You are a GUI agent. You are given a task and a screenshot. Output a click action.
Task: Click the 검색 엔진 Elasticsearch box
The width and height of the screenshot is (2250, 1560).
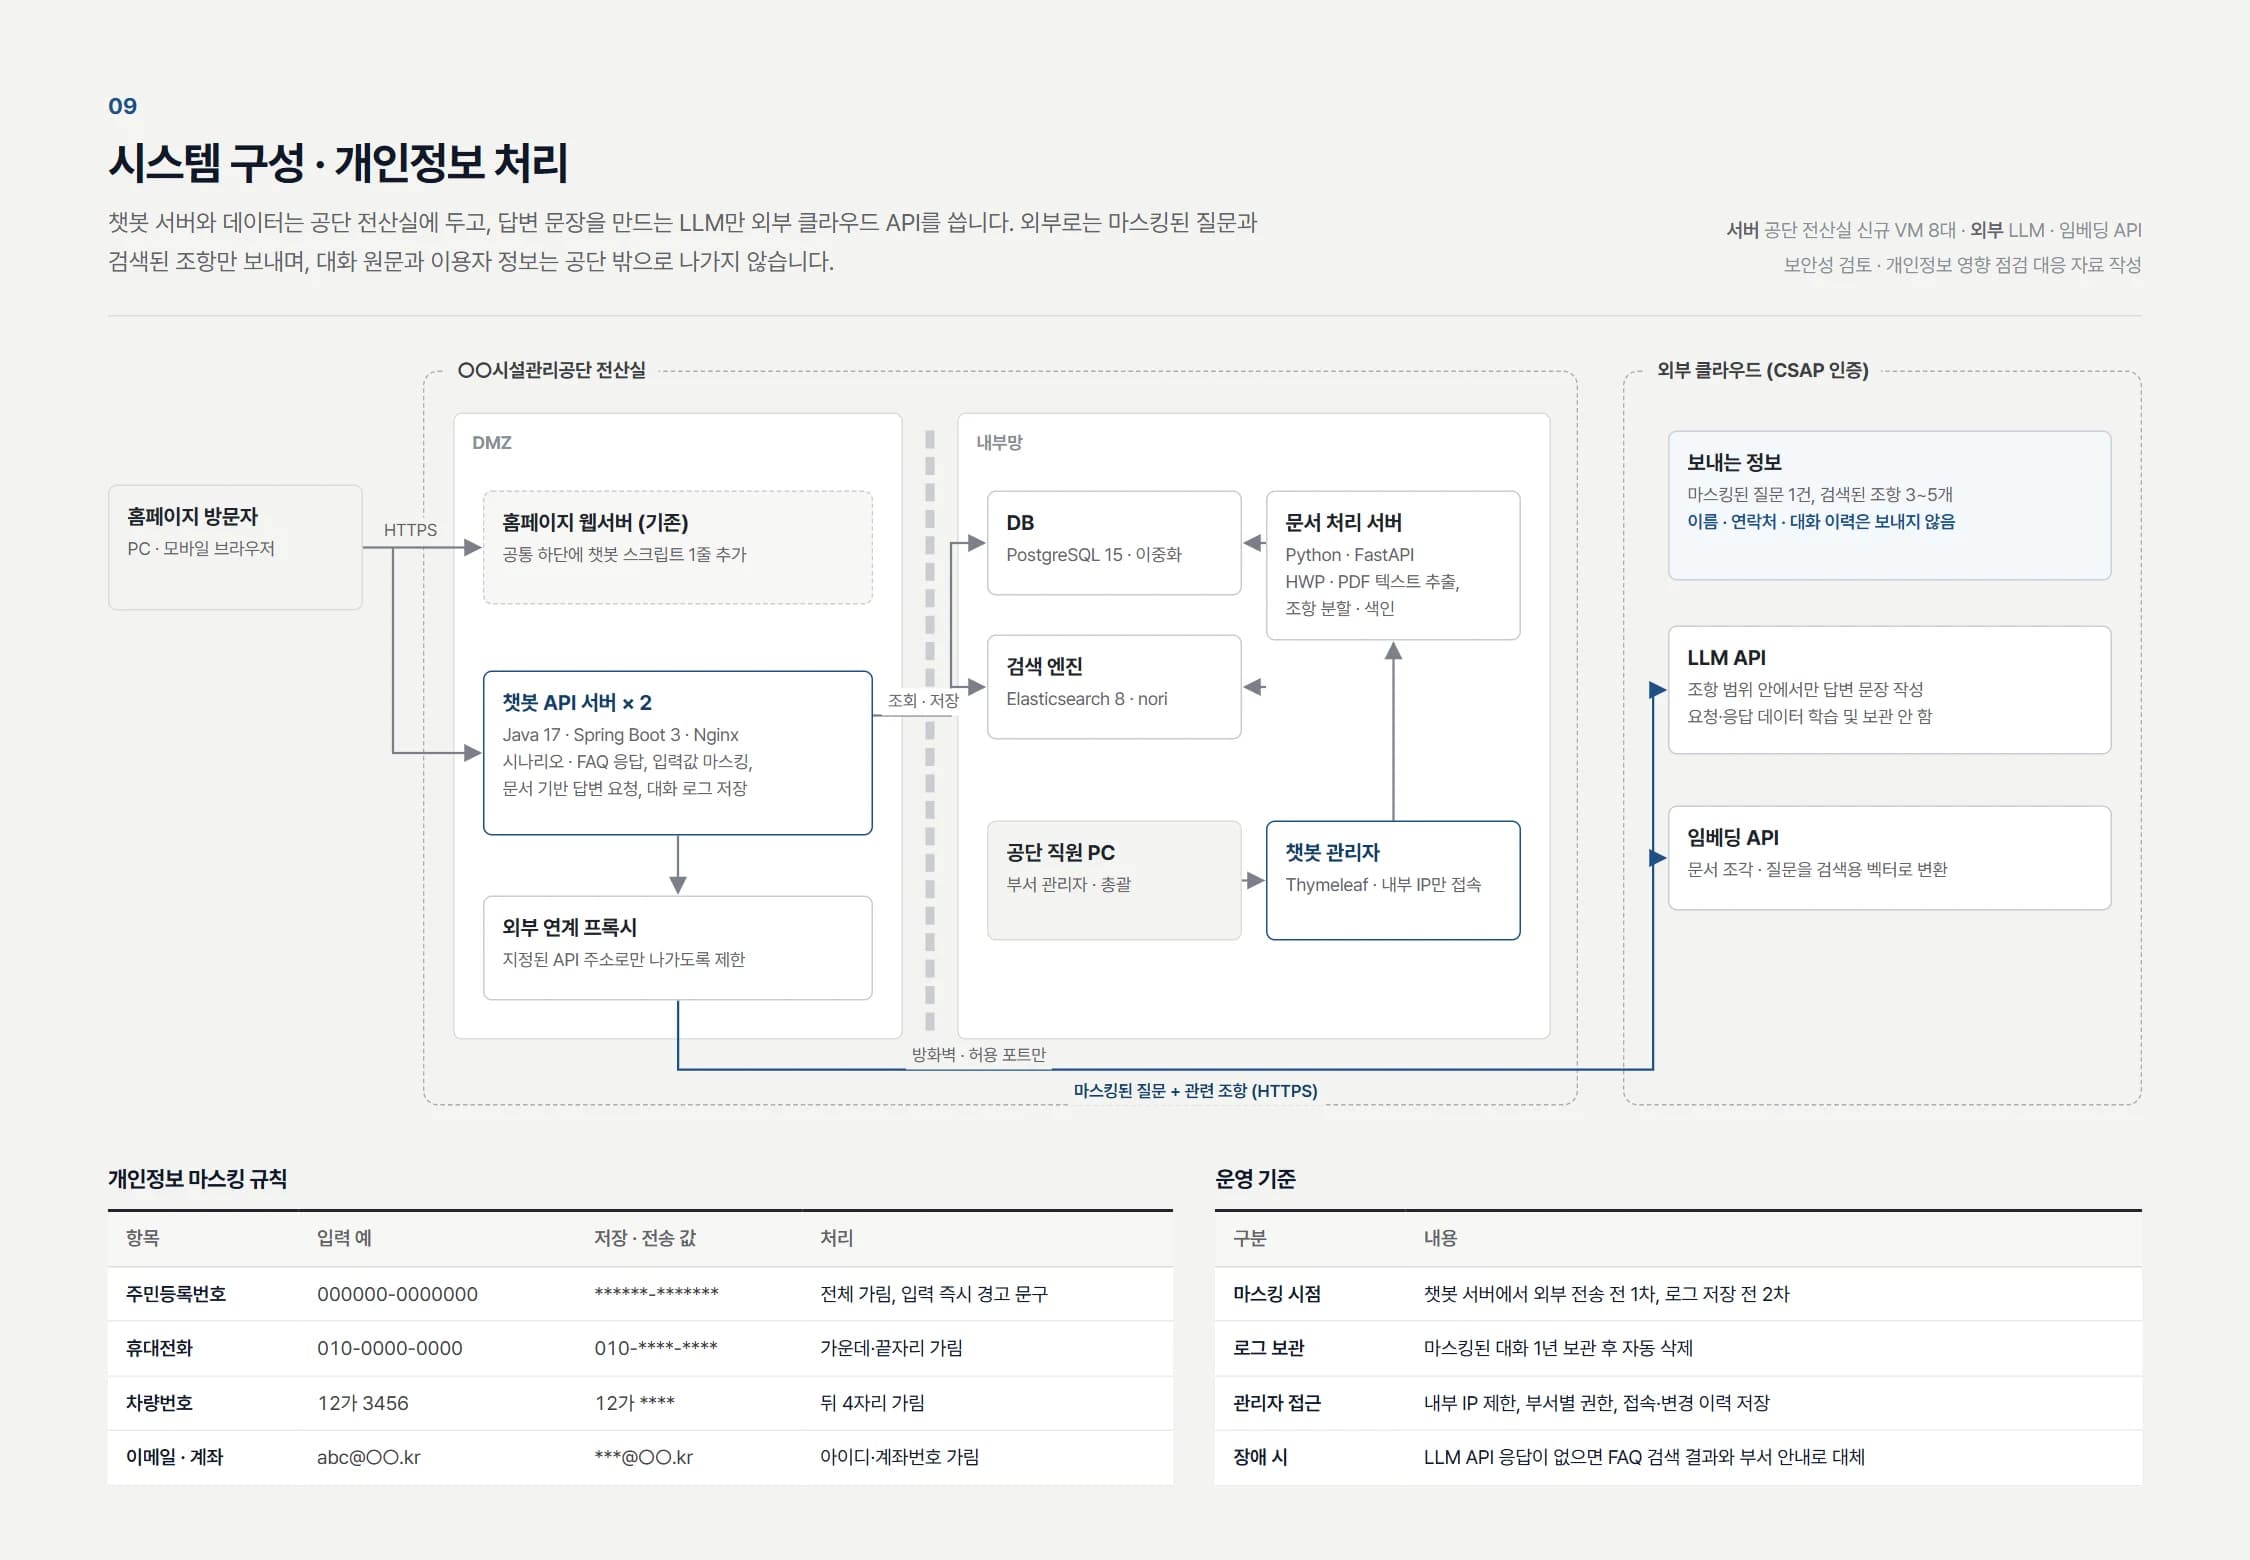tap(1114, 686)
